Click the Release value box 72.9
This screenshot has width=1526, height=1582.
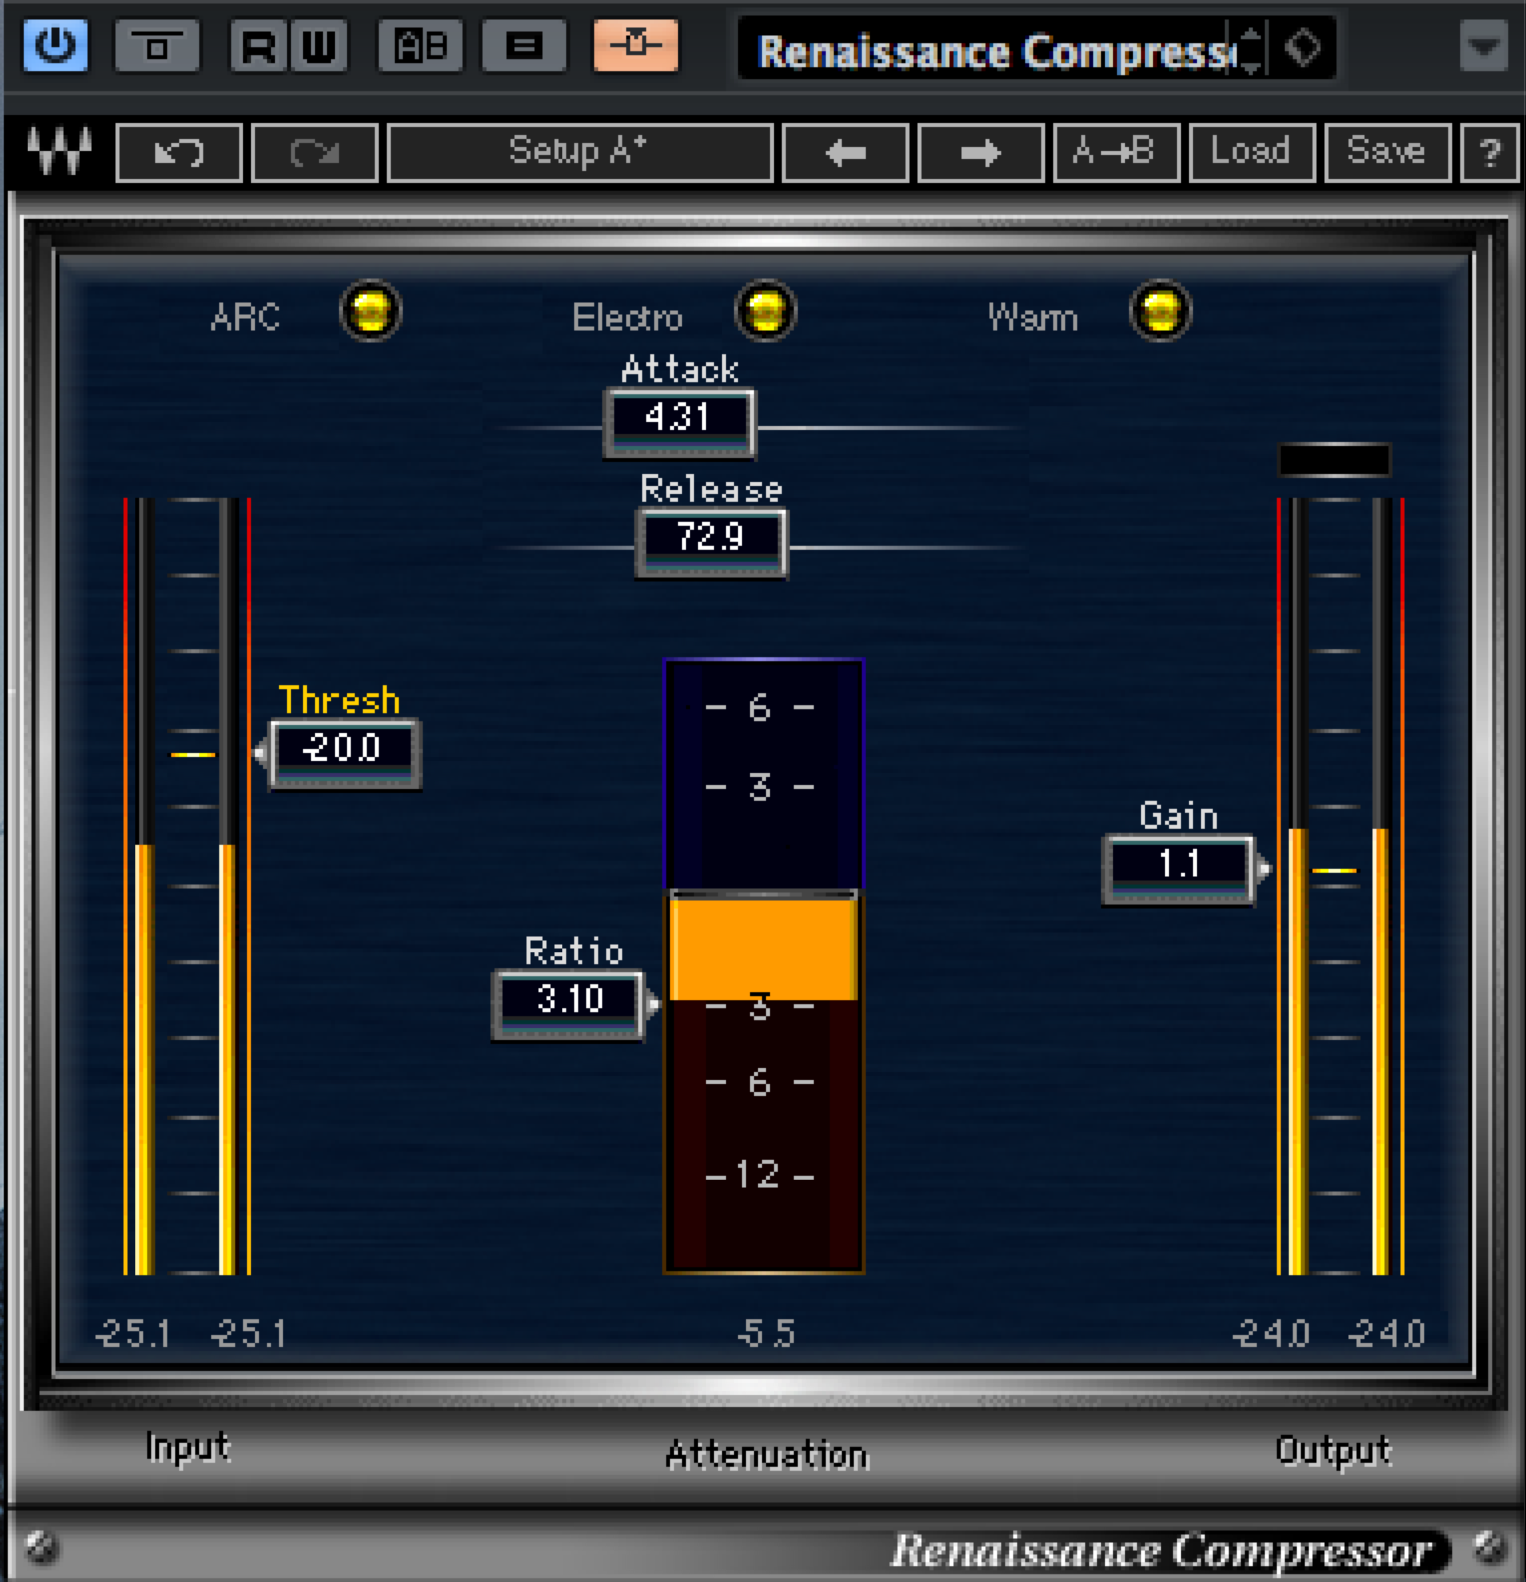tap(711, 542)
